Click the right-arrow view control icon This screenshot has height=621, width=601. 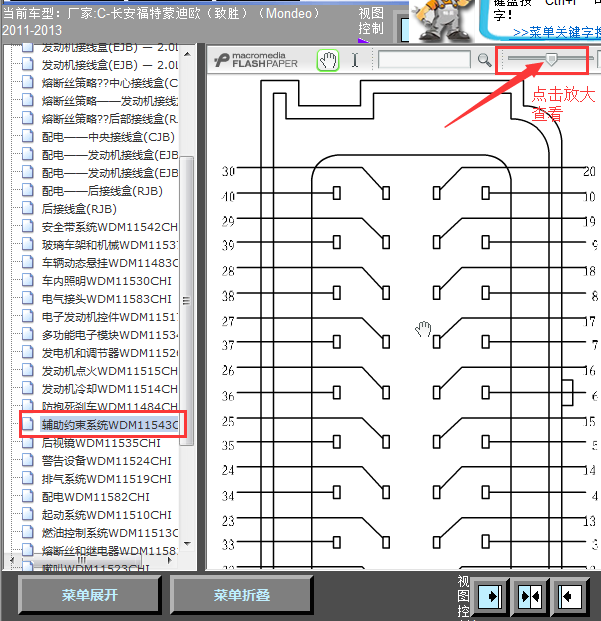click(491, 596)
